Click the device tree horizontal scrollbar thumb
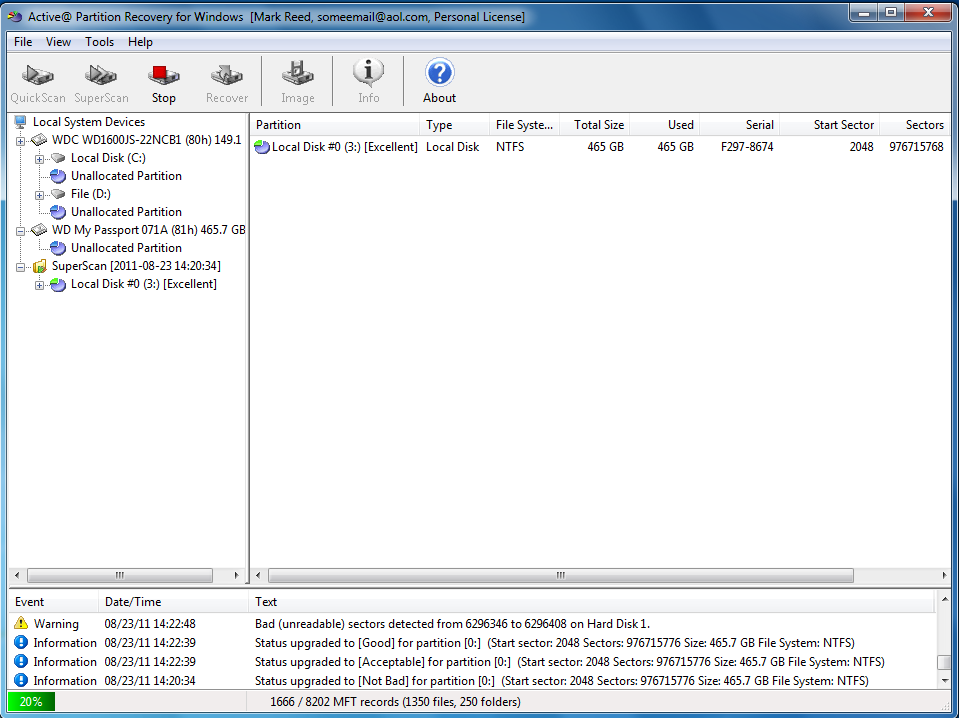Image resolution: width=960 pixels, height=718 pixels. point(120,575)
